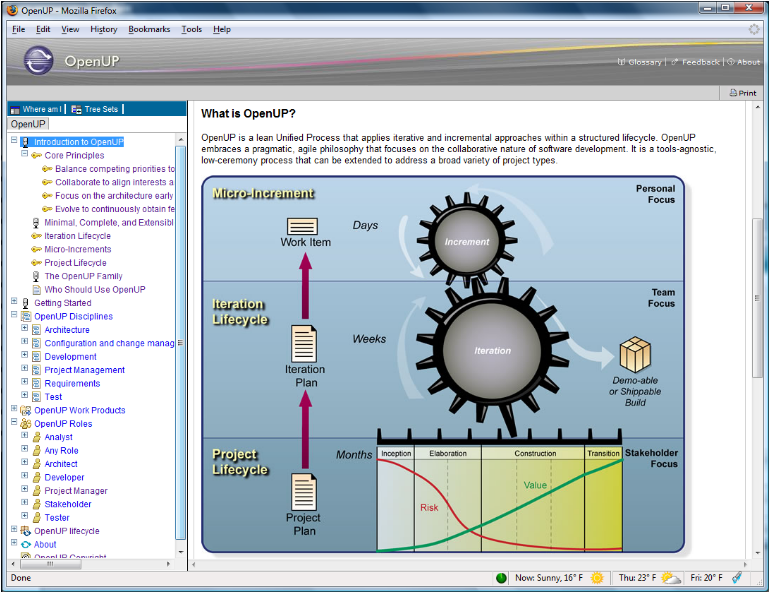
Task: Open the Edit menu
Action: pyautogui.click(x=43, y=29)
